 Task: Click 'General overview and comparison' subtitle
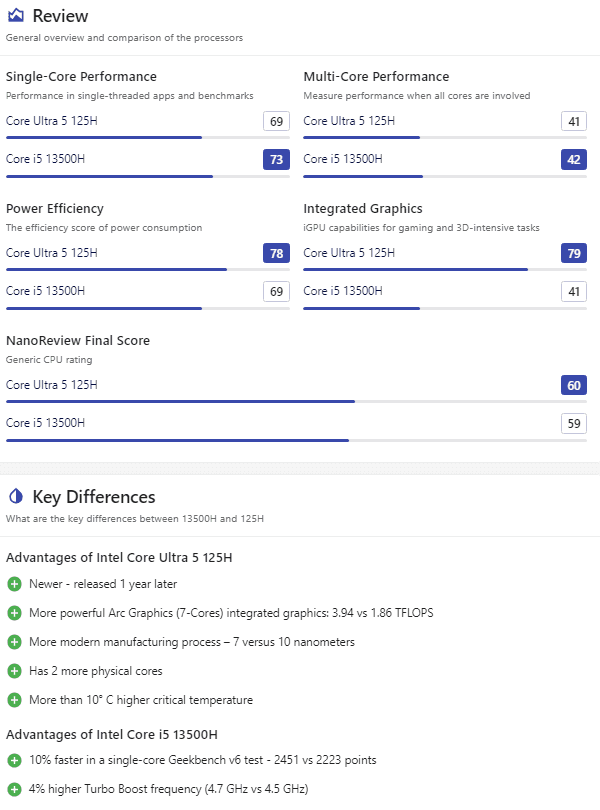tap(124, 38)
